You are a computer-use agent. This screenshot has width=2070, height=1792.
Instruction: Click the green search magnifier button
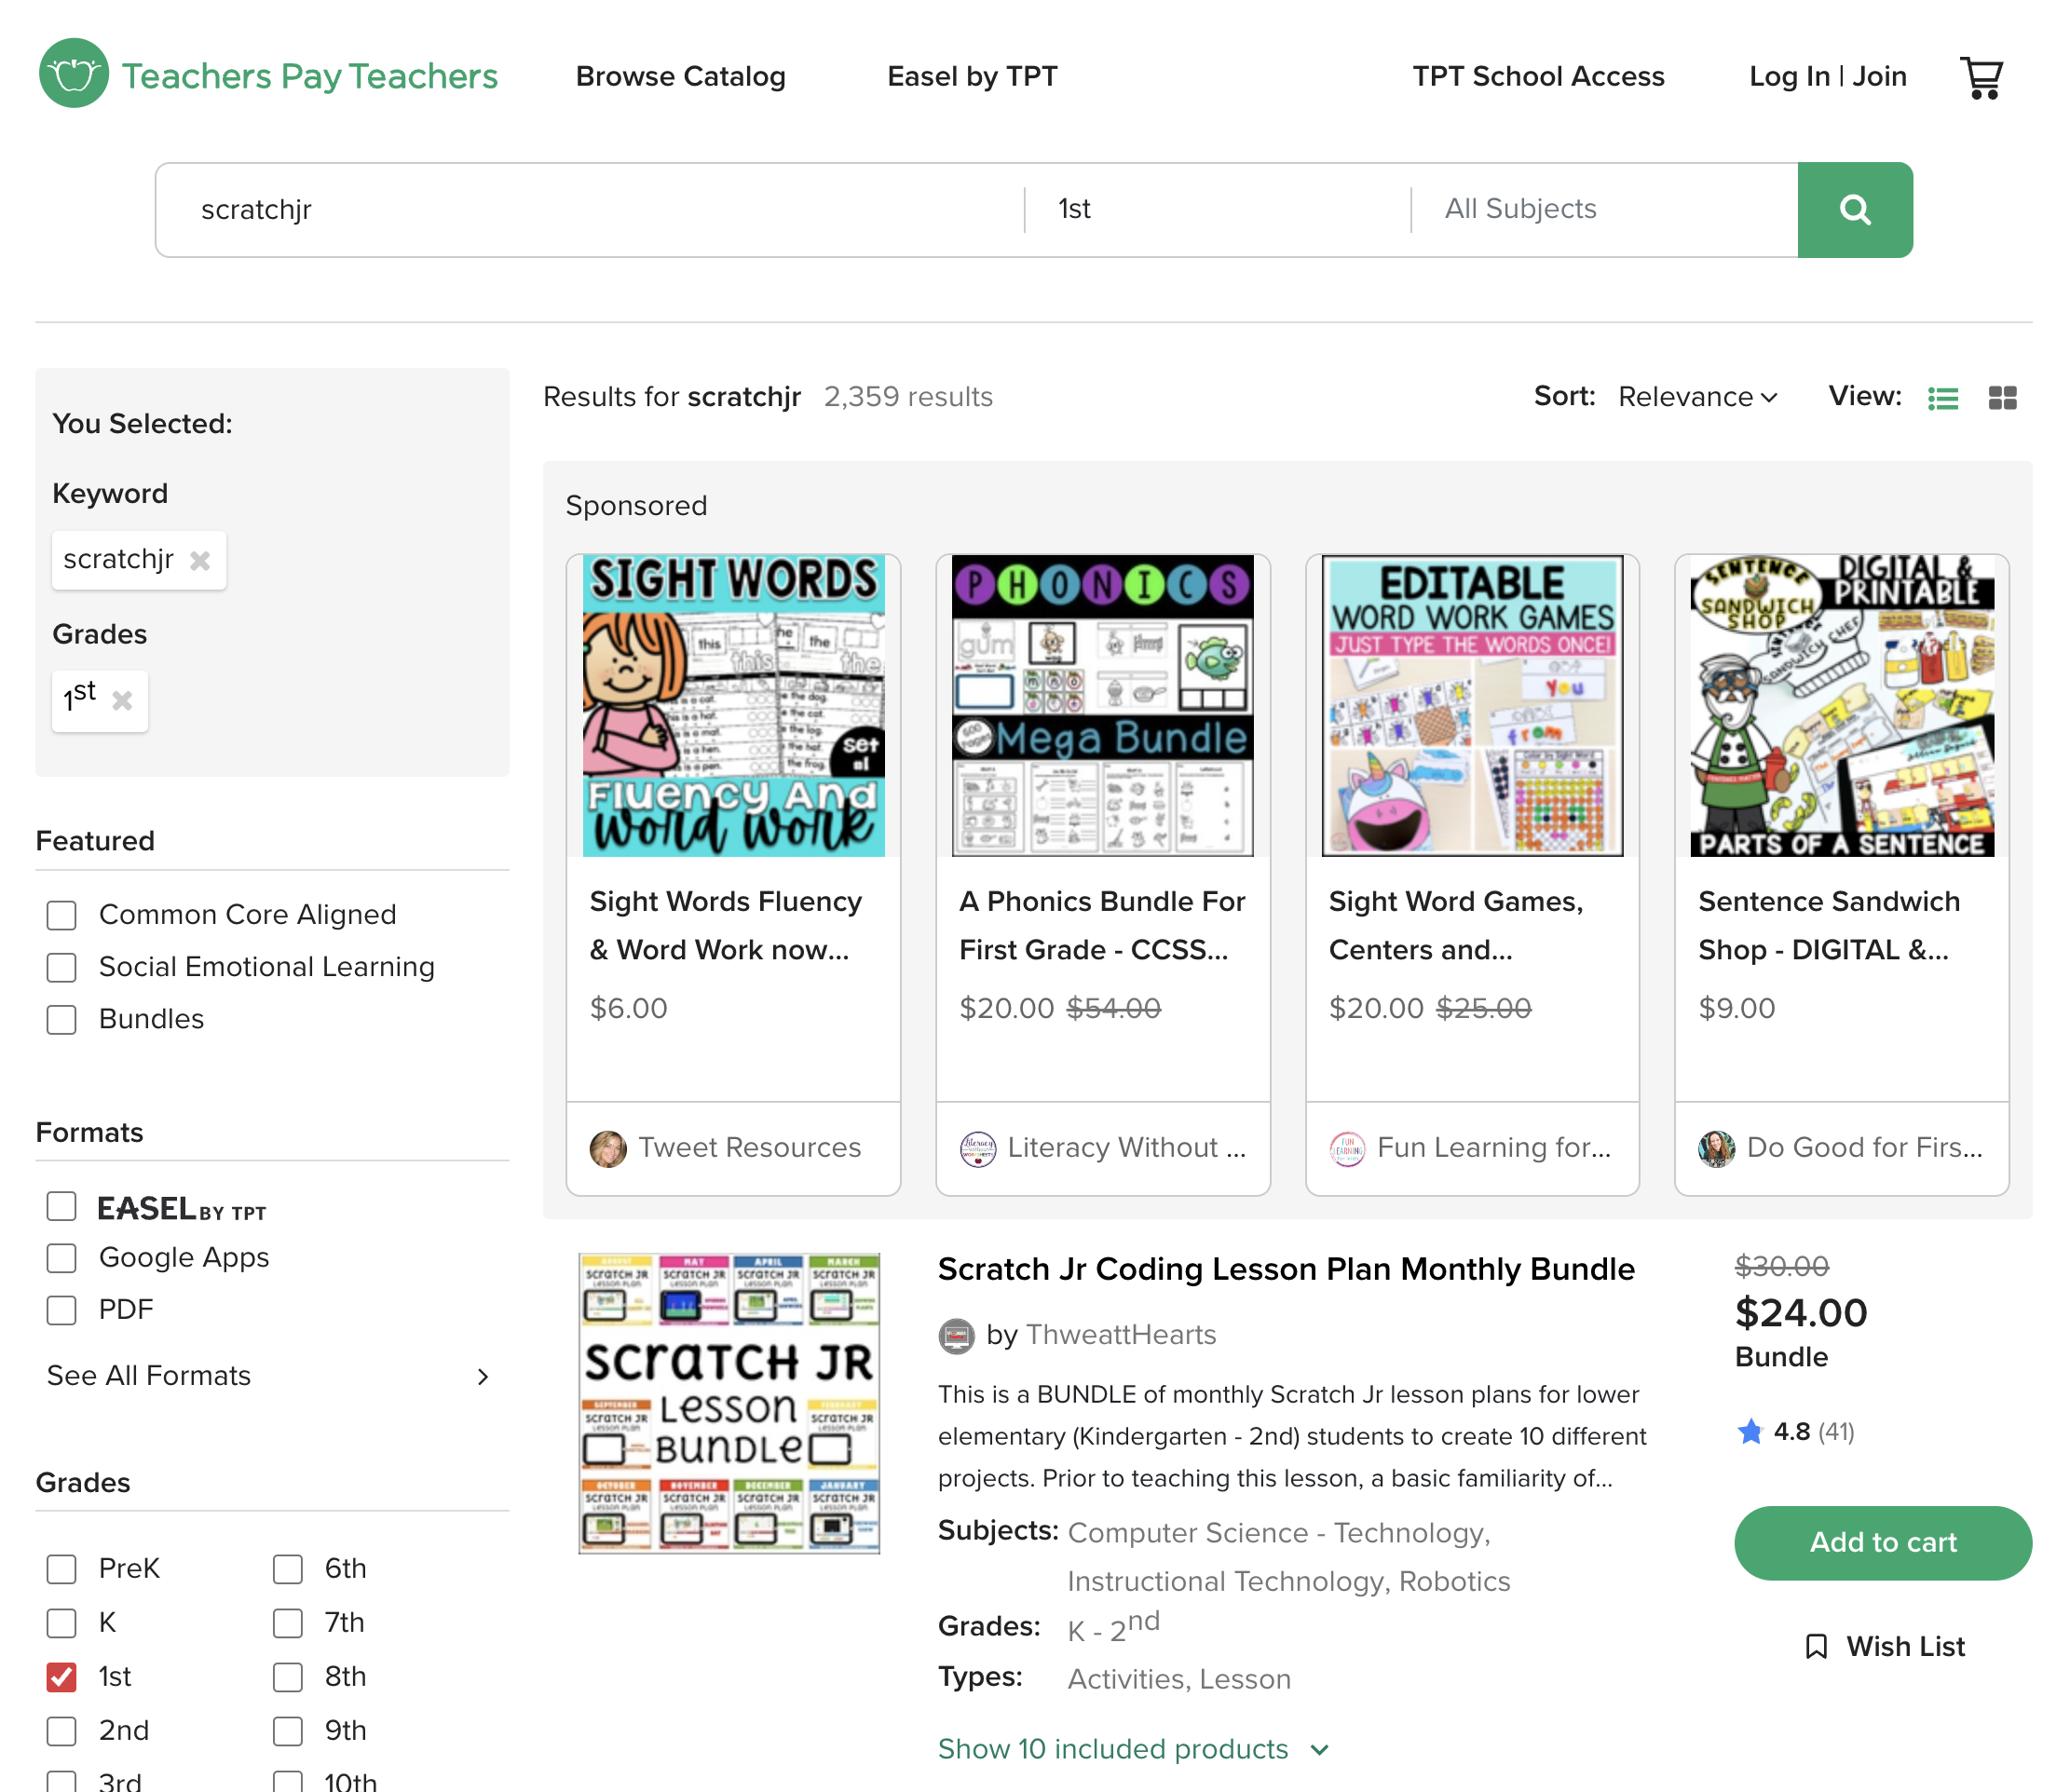pos(1855,210)
